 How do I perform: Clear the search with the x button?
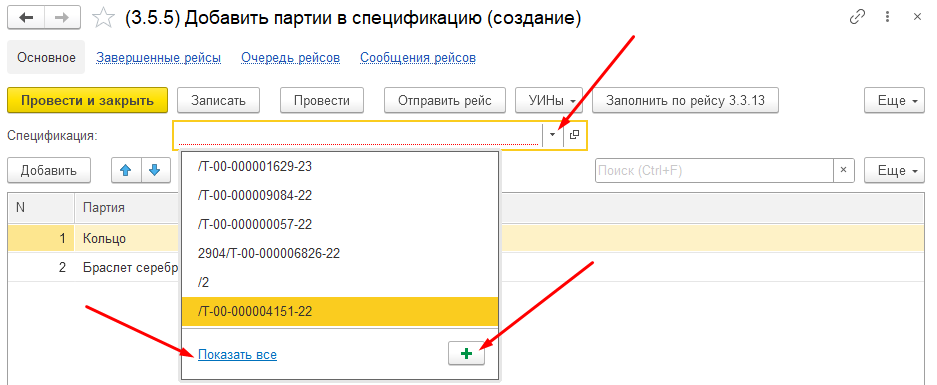(x=843, y=170)
